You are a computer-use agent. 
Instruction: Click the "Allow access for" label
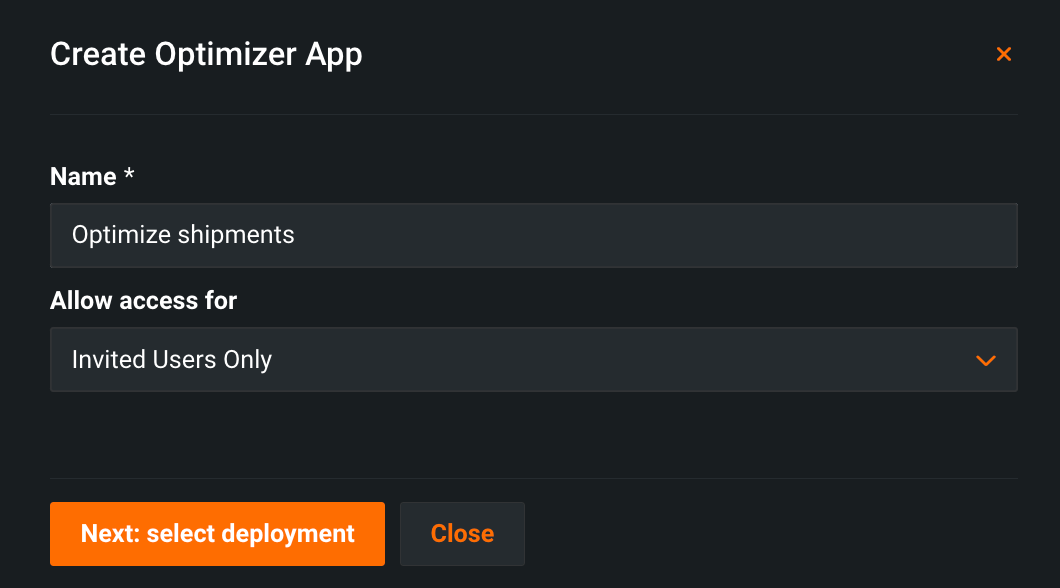[x=143, y=300]
